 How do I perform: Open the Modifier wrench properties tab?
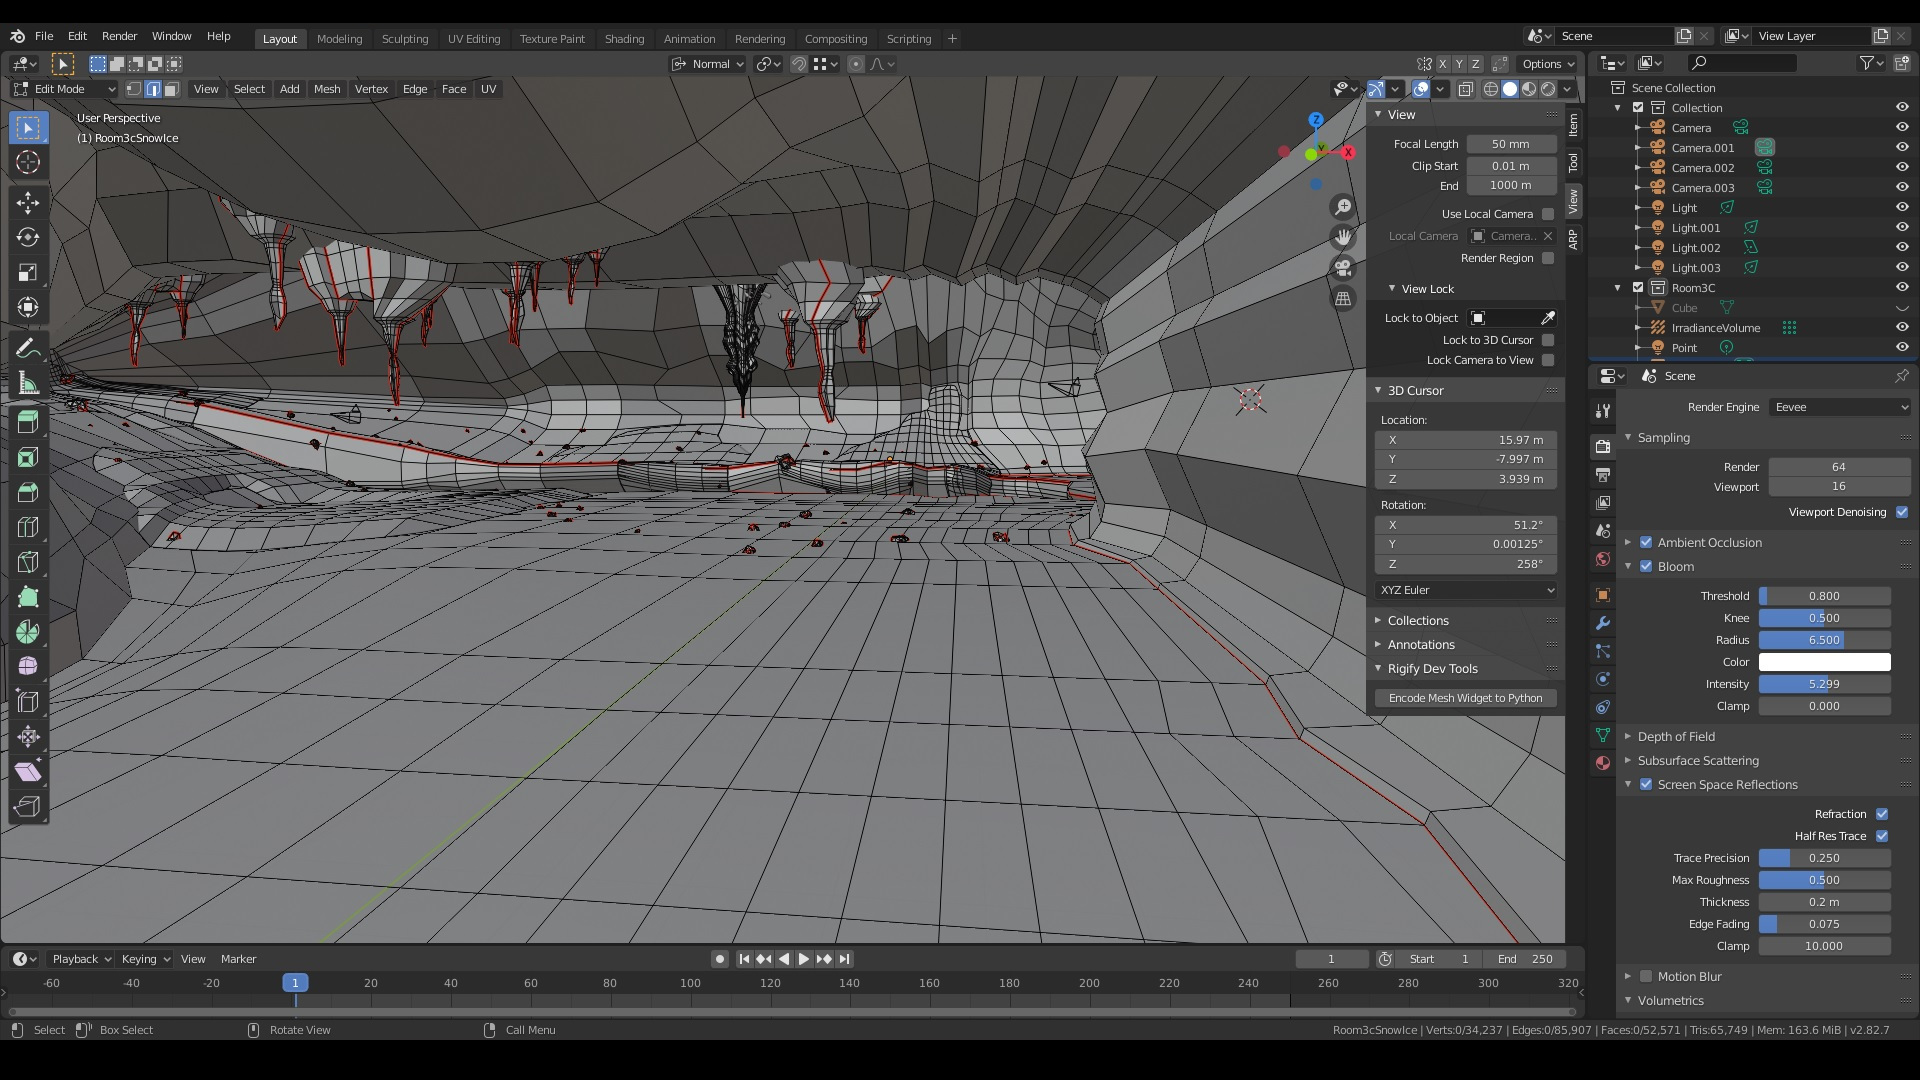(x=1603, y=623)
